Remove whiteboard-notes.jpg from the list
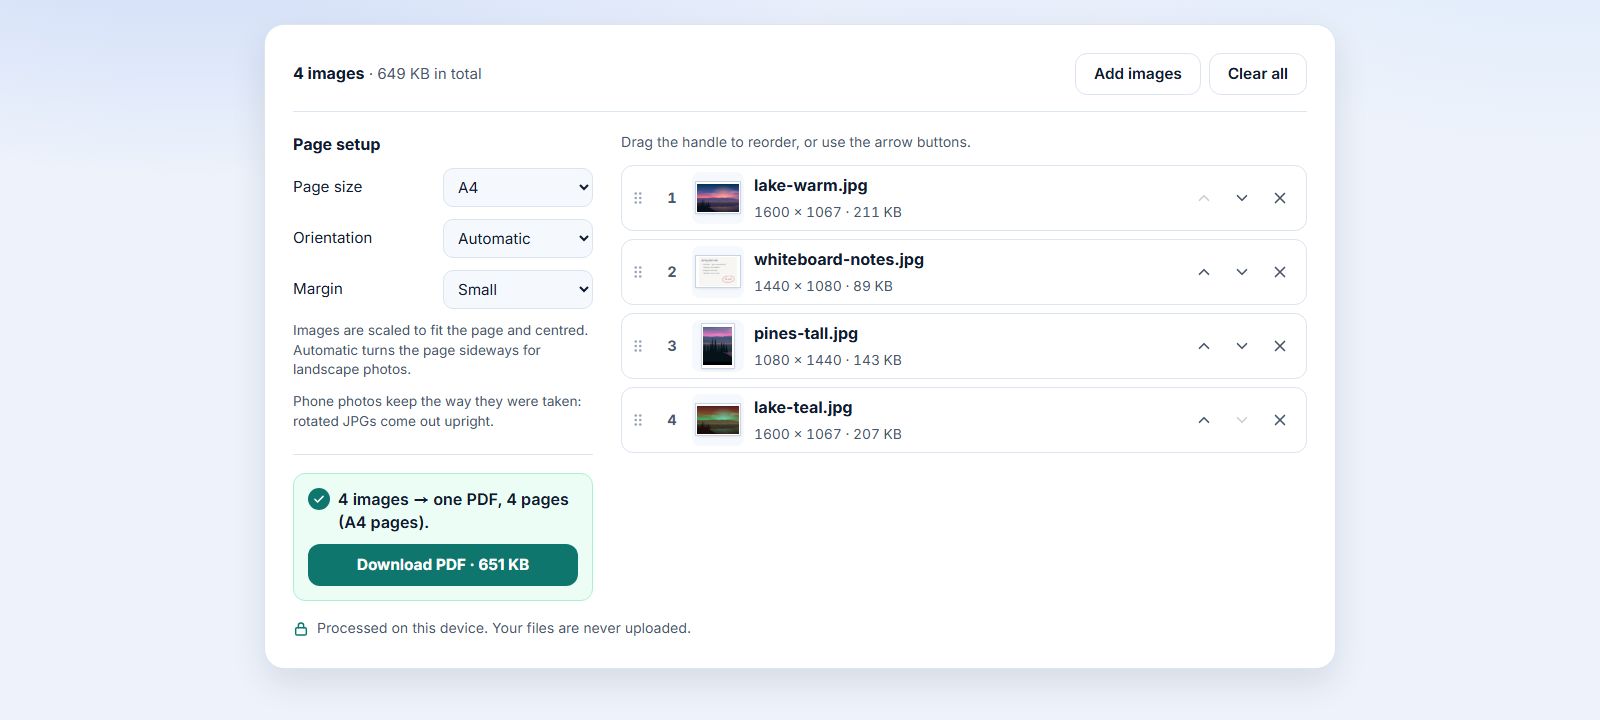 pos(1280,272)
